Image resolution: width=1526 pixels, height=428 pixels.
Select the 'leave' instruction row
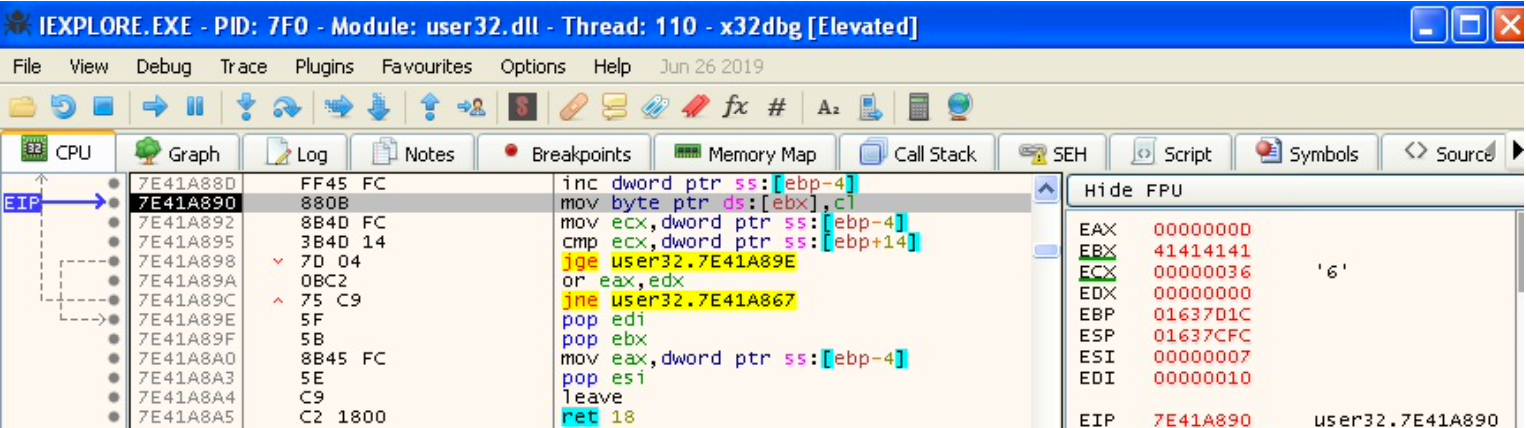point(590,397)
